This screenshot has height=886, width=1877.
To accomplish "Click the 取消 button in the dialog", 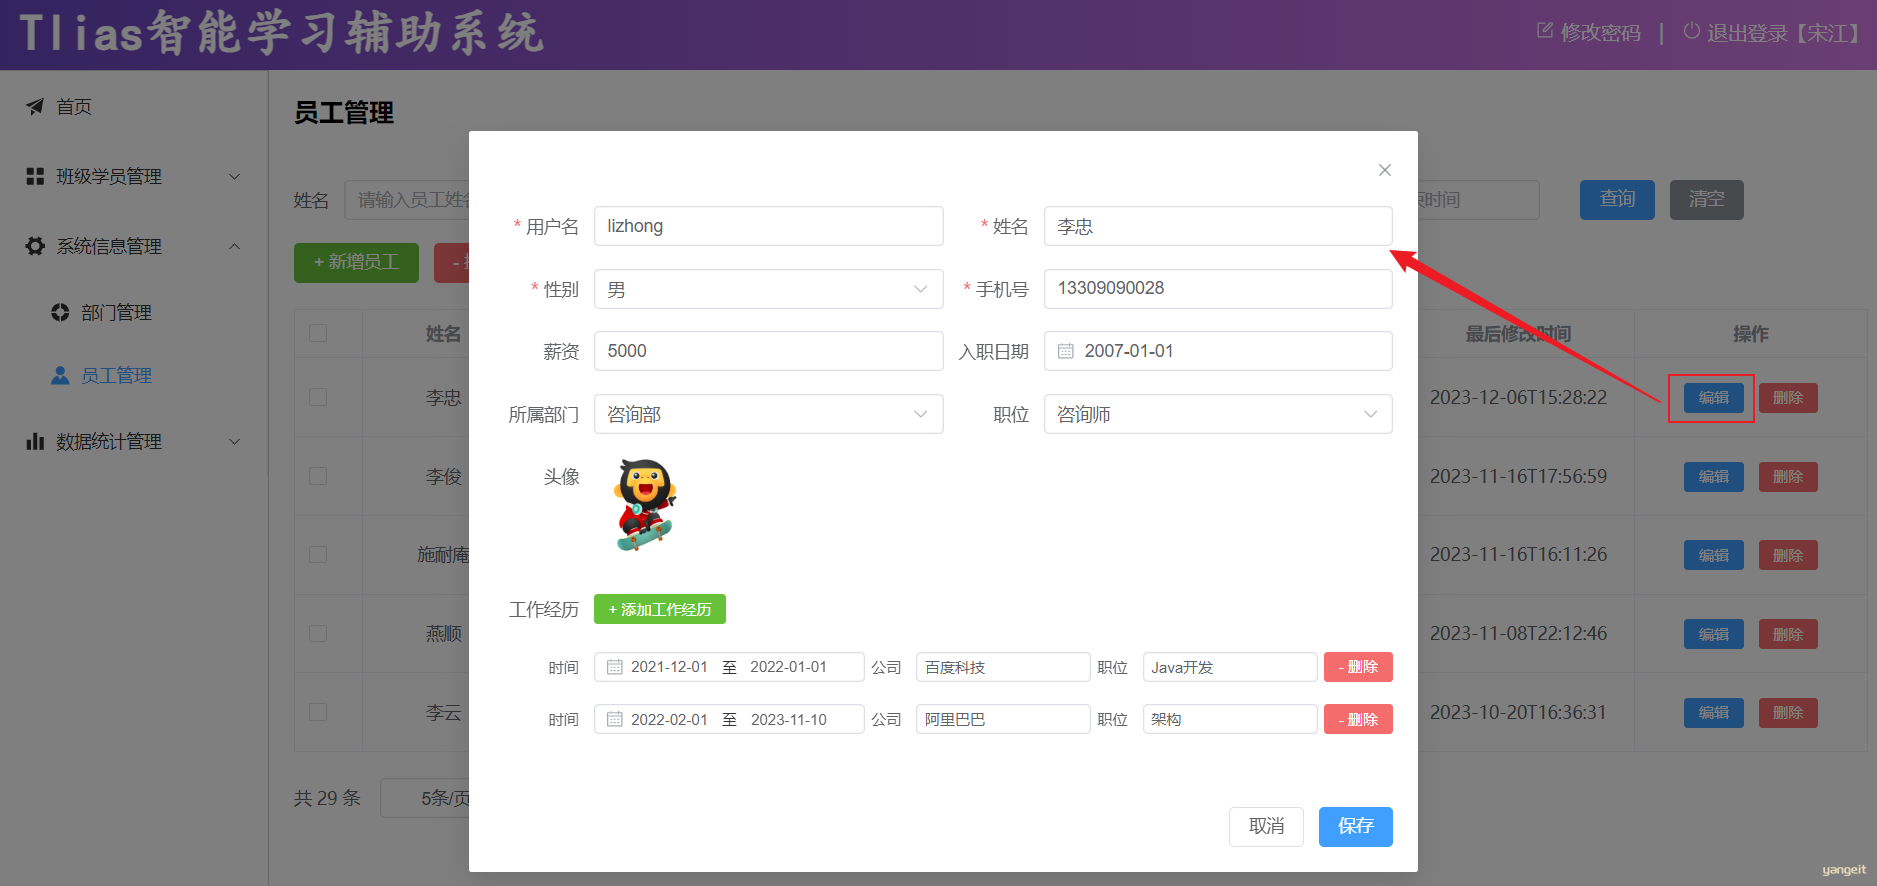I will click(x=1266, y=826).
